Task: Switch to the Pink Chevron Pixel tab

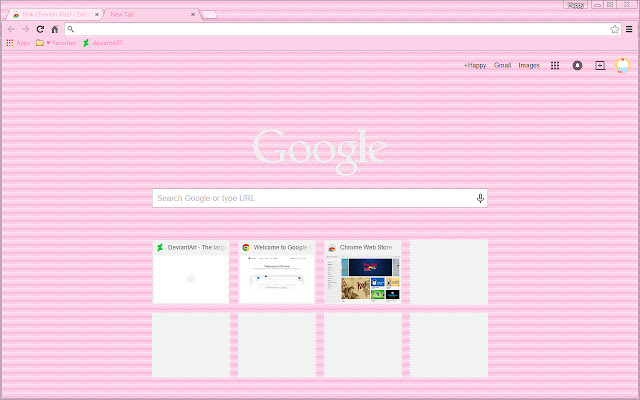Action: pos(53,14)
